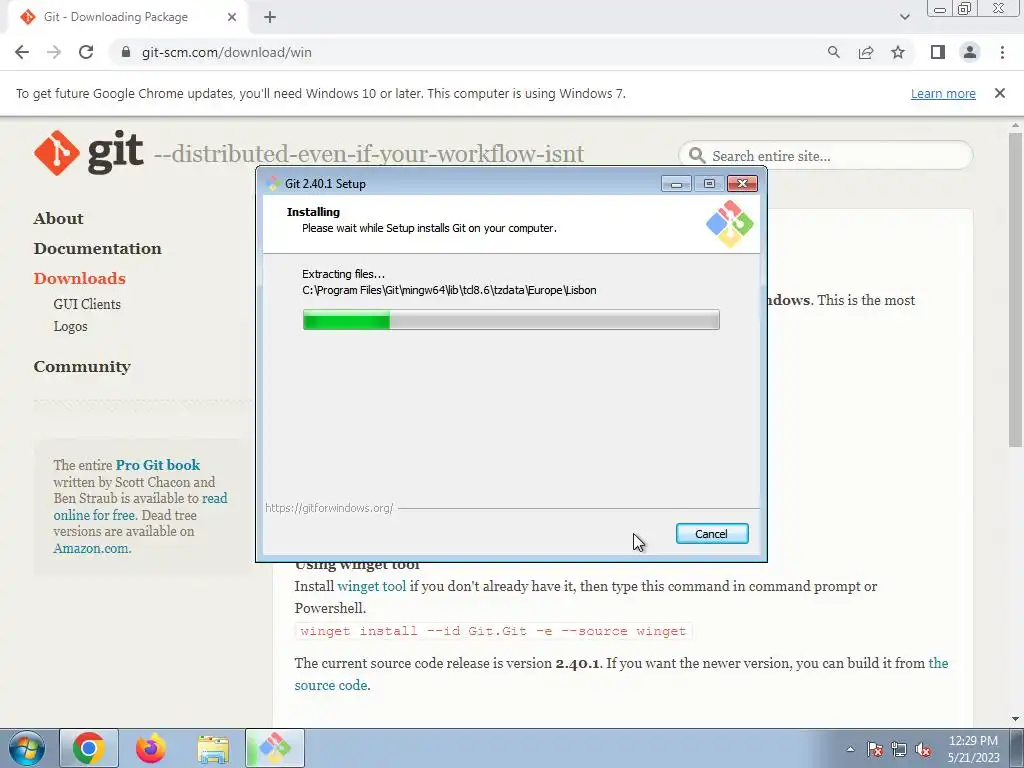The height and width of the screenshot is (768, 1024).
Task: Click the share page icon
Action: (866, 52)
